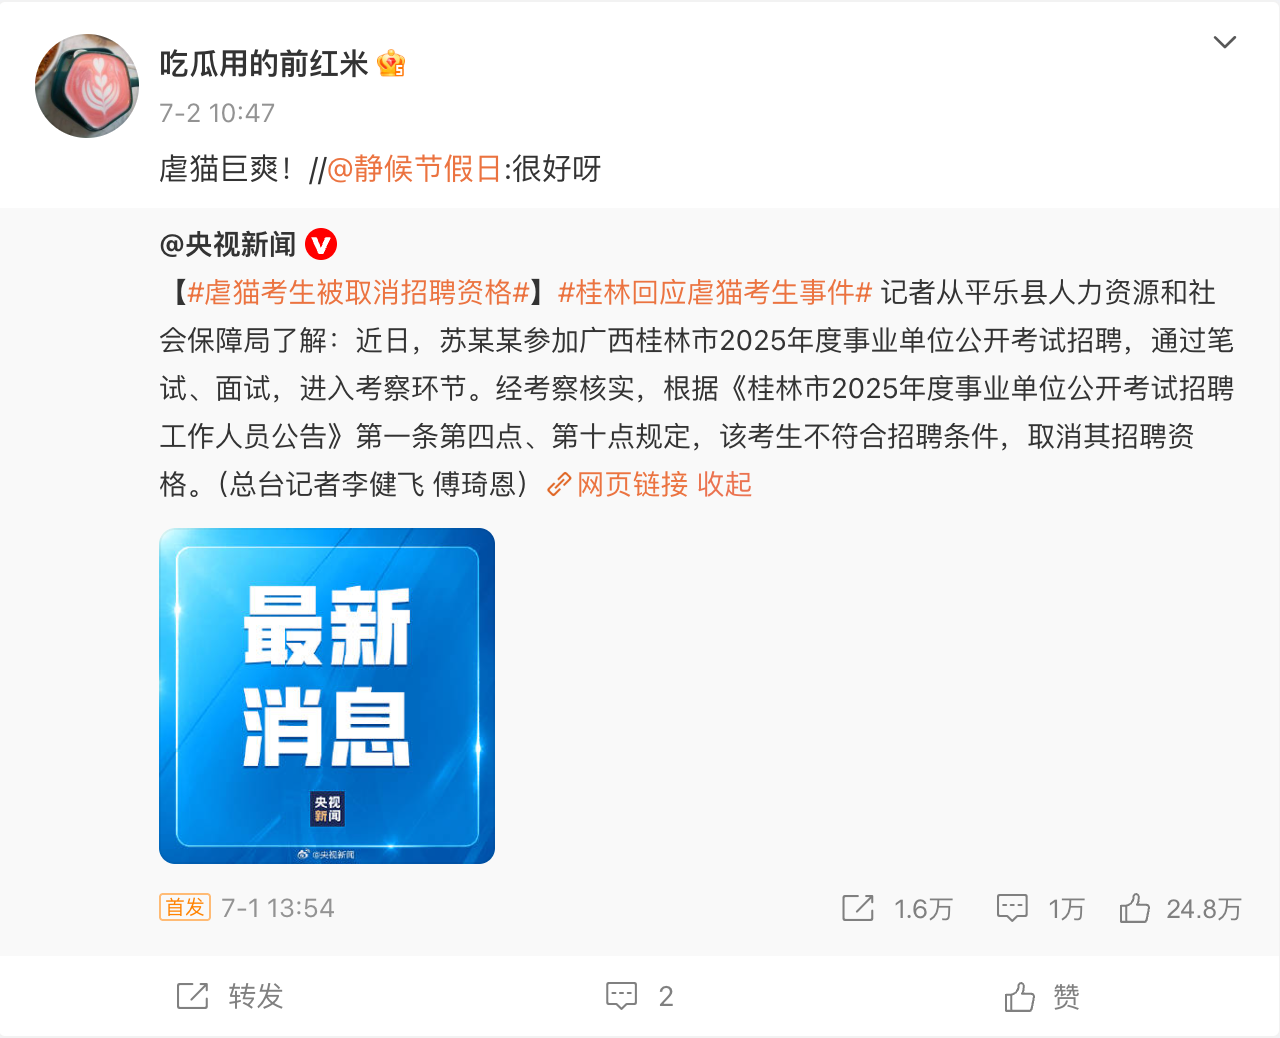Click the 首发 tag badge
Image resolution: width=1280 pixels, height=1038 pixels.
coord(185,907)
